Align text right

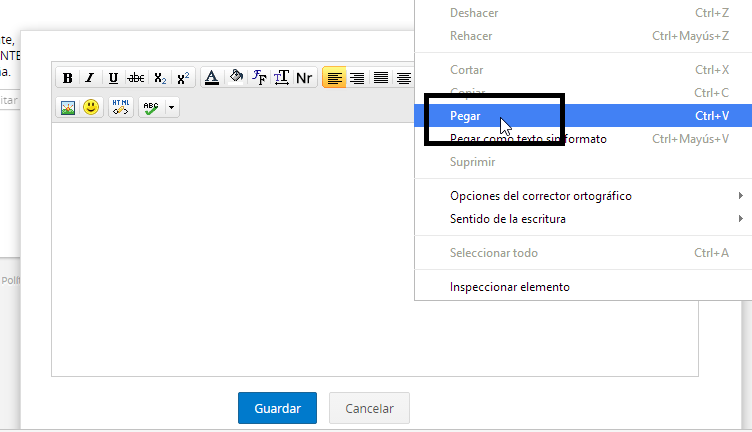click(x=357, y=78)
